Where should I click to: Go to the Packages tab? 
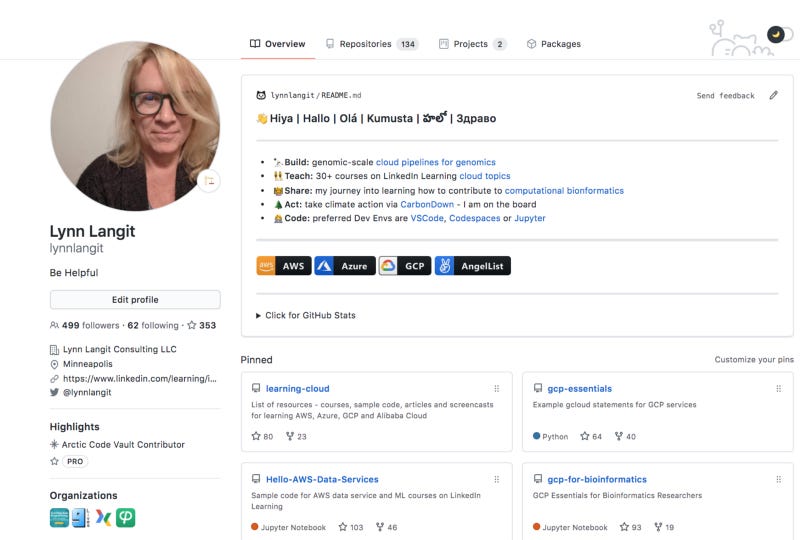pos(554,44)
